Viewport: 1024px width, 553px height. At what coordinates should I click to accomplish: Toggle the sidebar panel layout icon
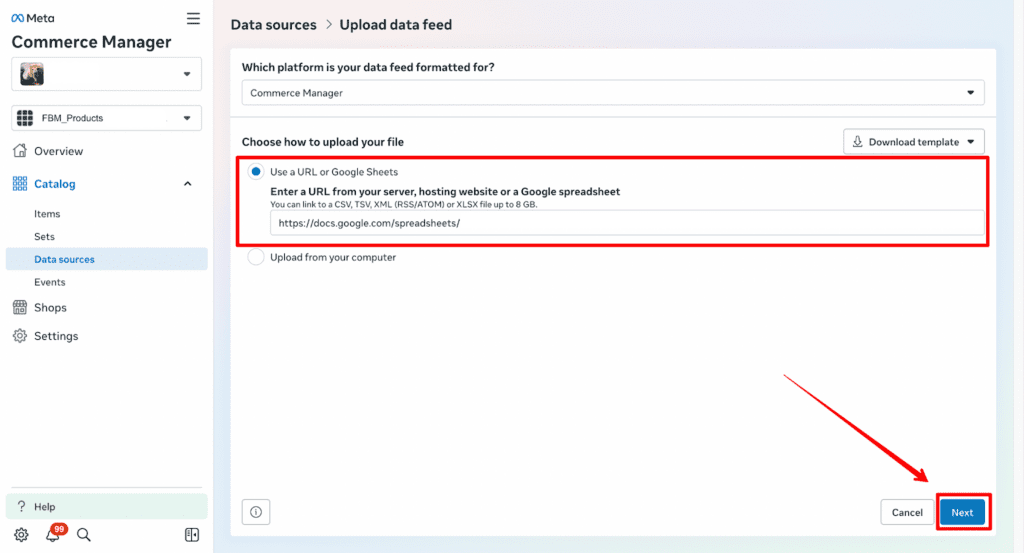[192, 535]
